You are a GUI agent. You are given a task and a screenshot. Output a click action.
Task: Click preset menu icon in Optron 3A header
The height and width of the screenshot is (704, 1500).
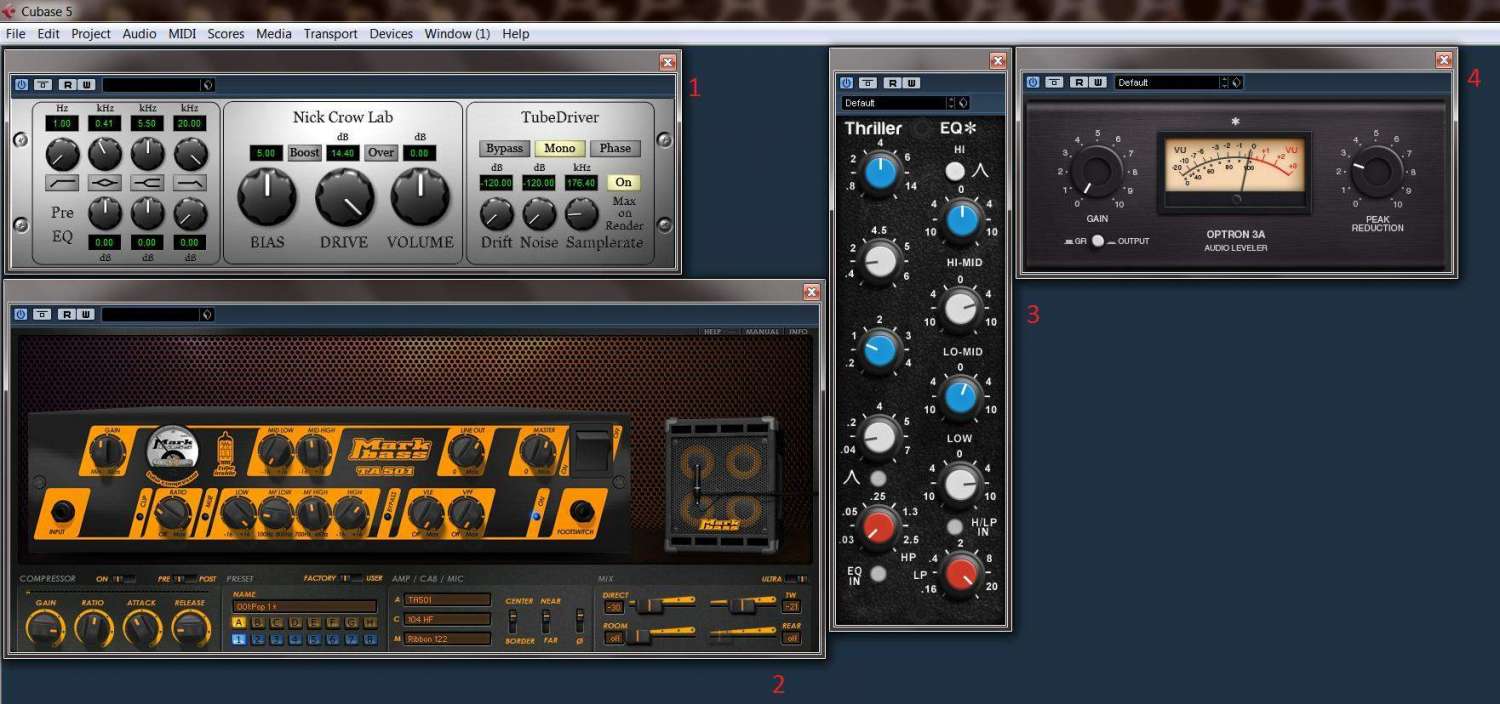pos(1237,82)
